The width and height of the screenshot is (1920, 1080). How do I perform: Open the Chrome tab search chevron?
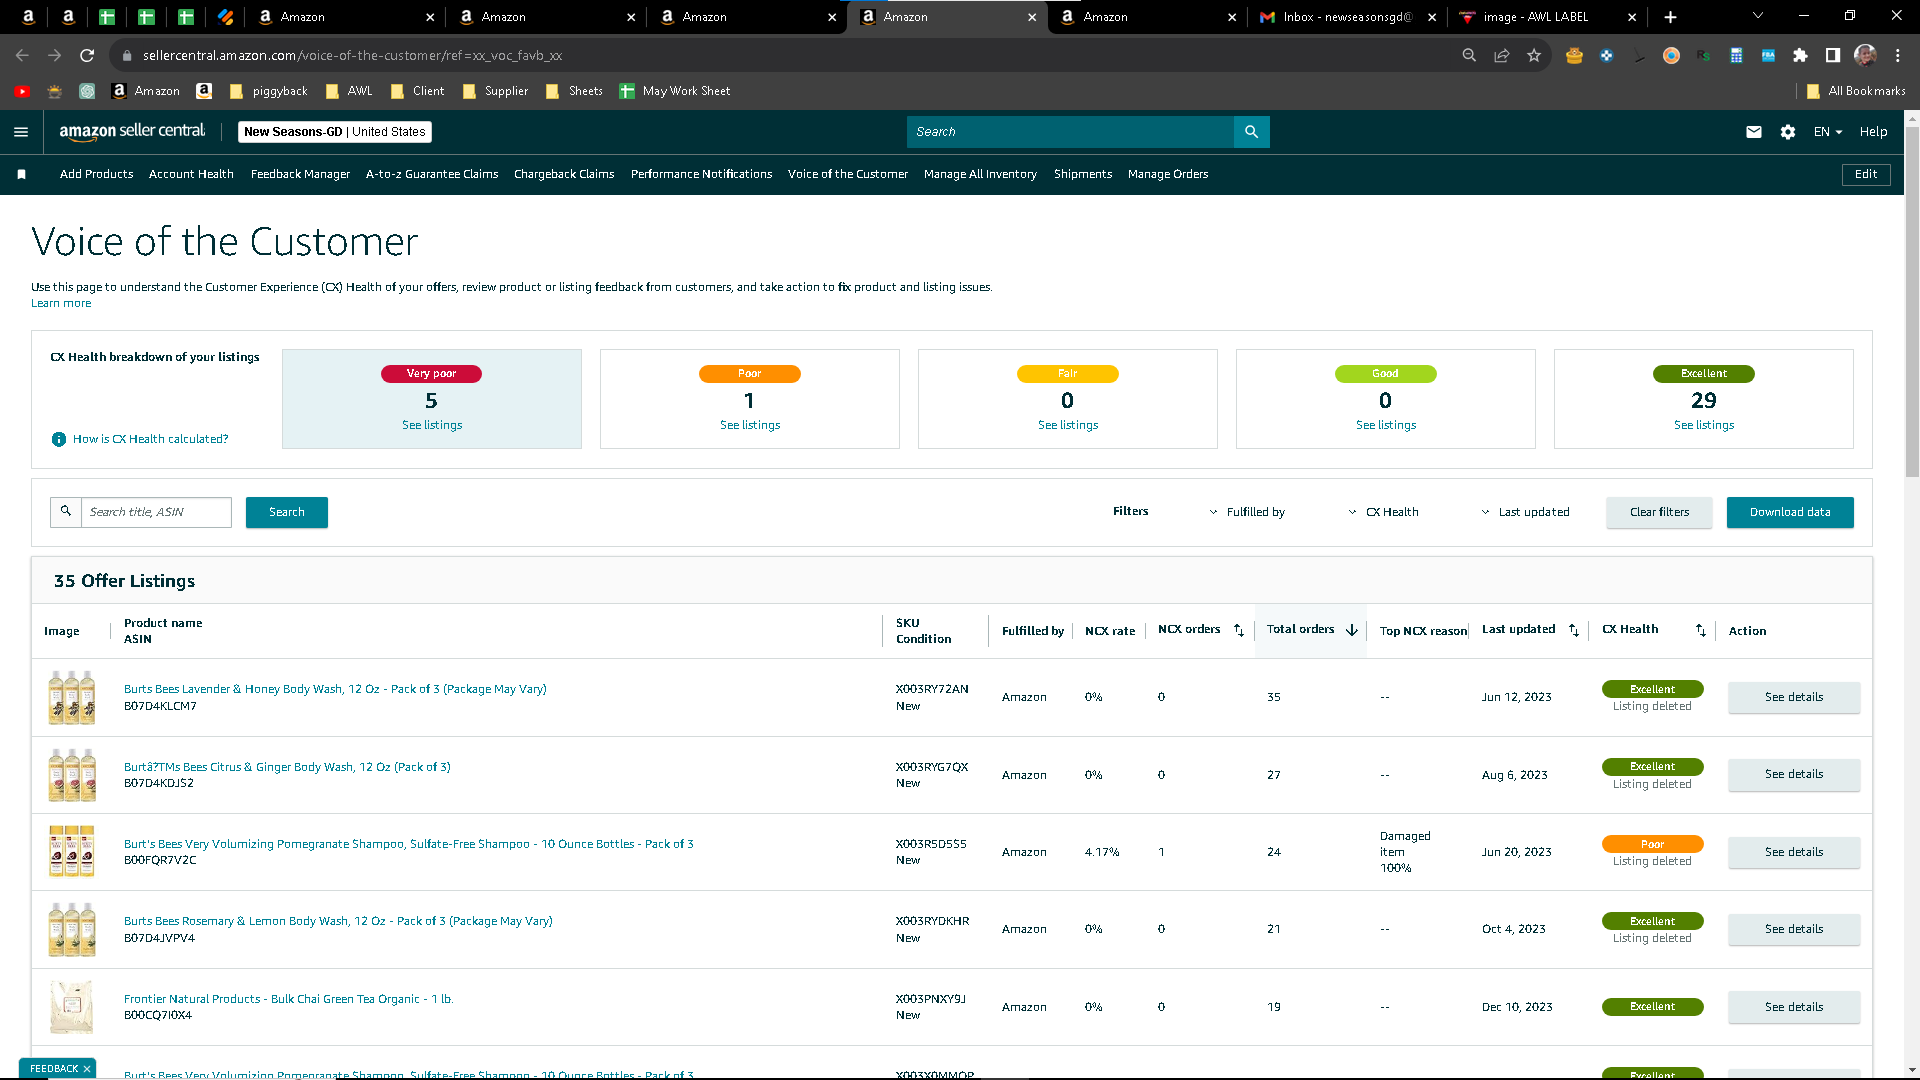click(1758, 16)
